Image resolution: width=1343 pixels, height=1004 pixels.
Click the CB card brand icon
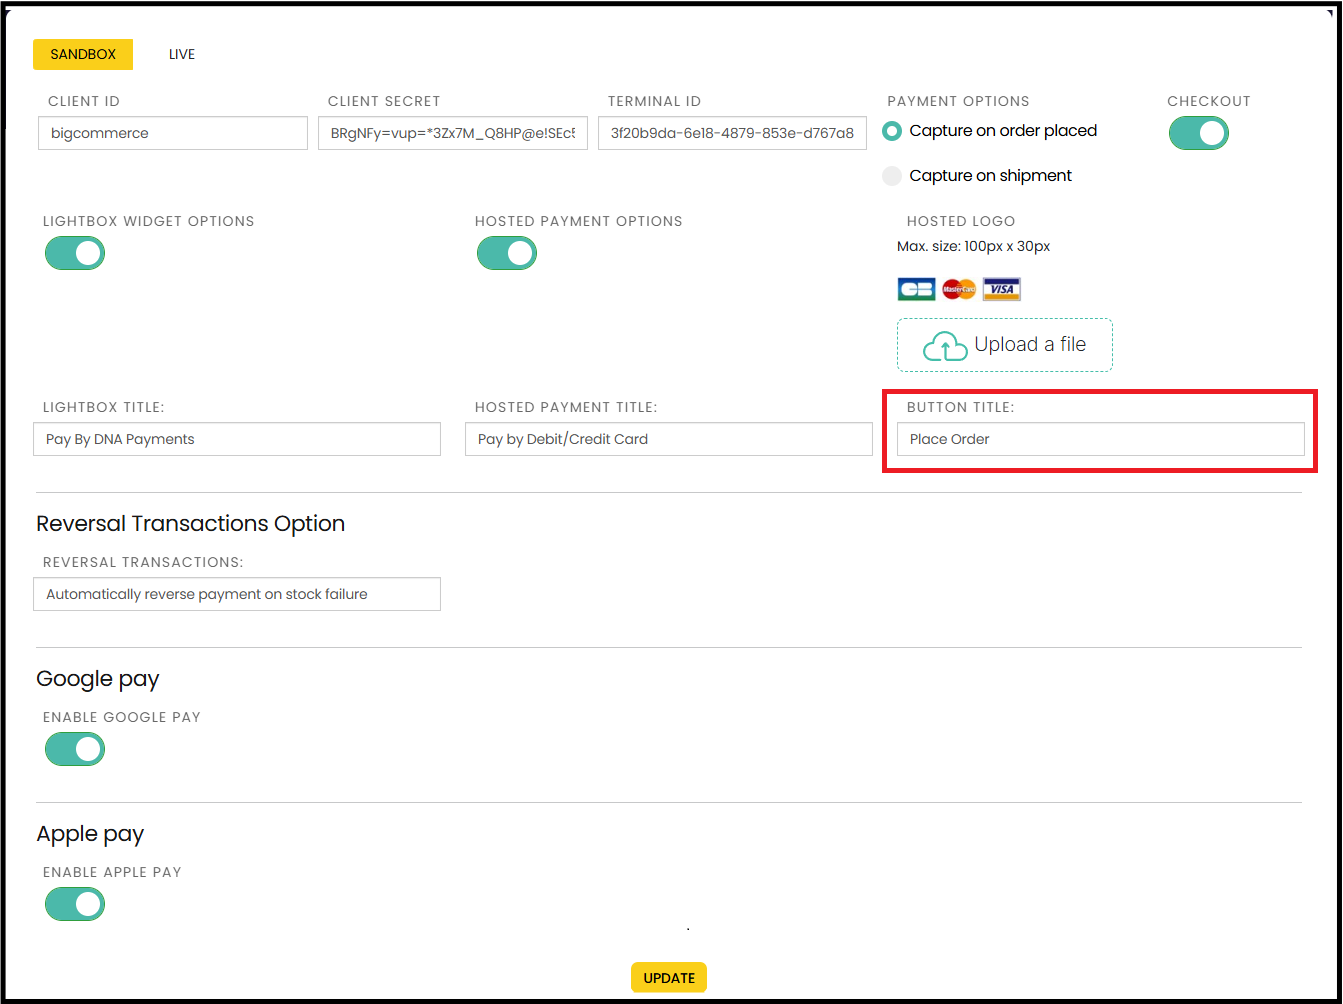pos(916,289)
